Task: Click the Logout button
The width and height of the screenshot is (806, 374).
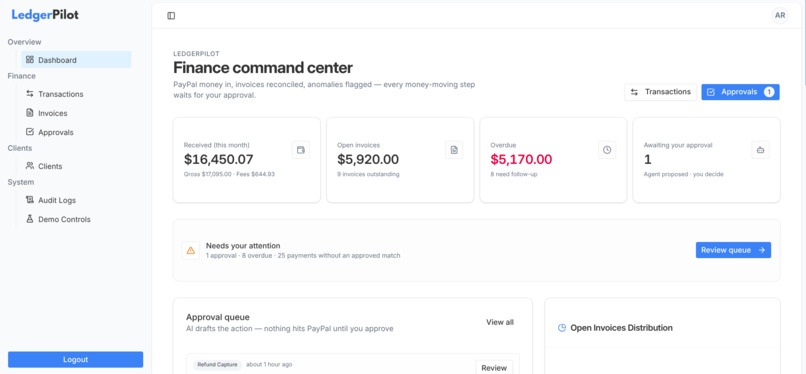Action: [x=76, y=360]
